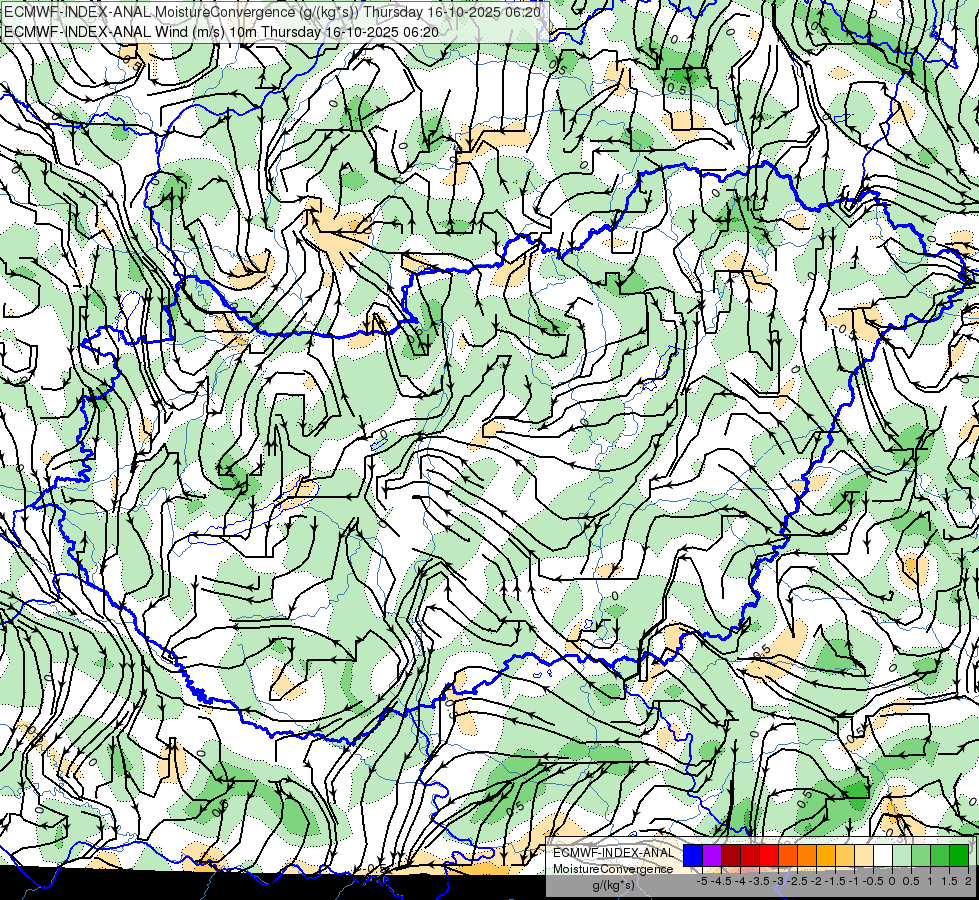Pick the dark red swatch between -4.5 and -4
Screen dimensions: 979x900
[731, 856]
